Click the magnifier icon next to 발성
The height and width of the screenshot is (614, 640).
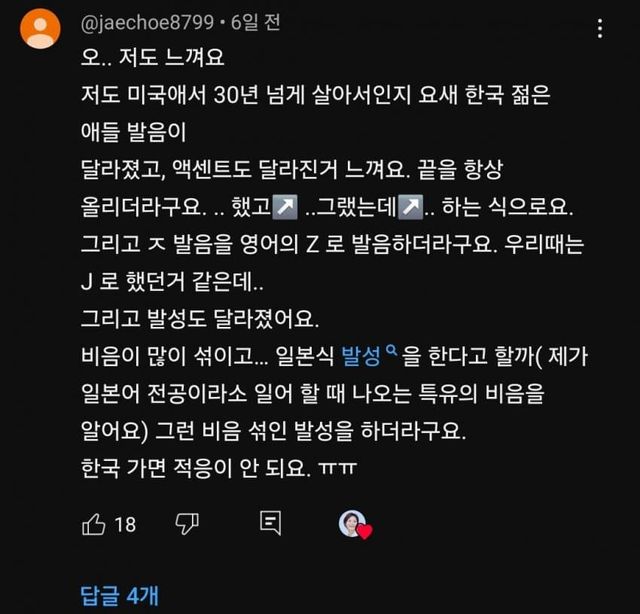tap(391, 350)
